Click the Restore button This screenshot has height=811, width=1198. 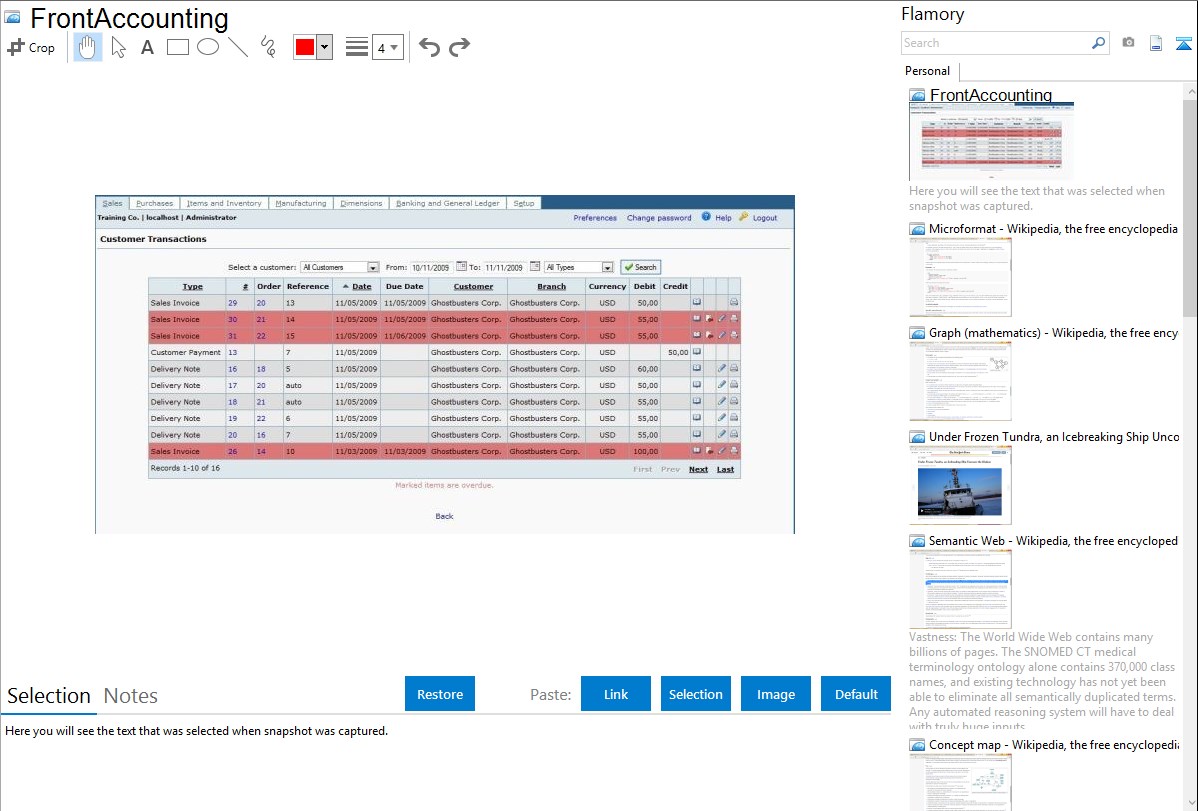[x=440, y=694]
